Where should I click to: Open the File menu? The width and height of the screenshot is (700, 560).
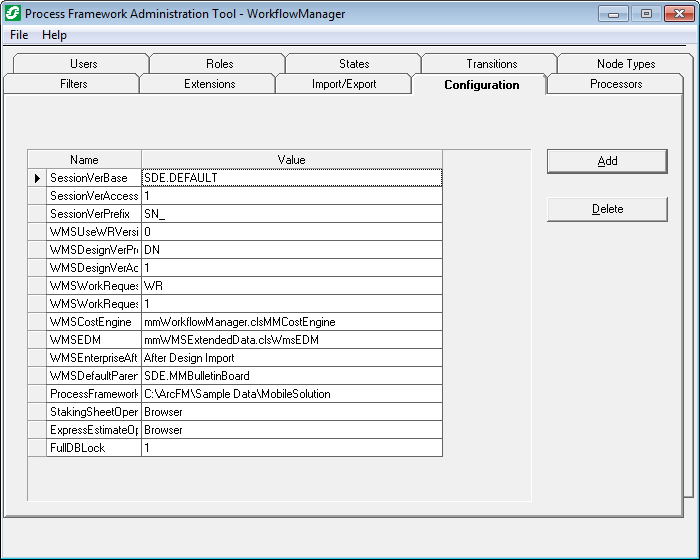19,35
